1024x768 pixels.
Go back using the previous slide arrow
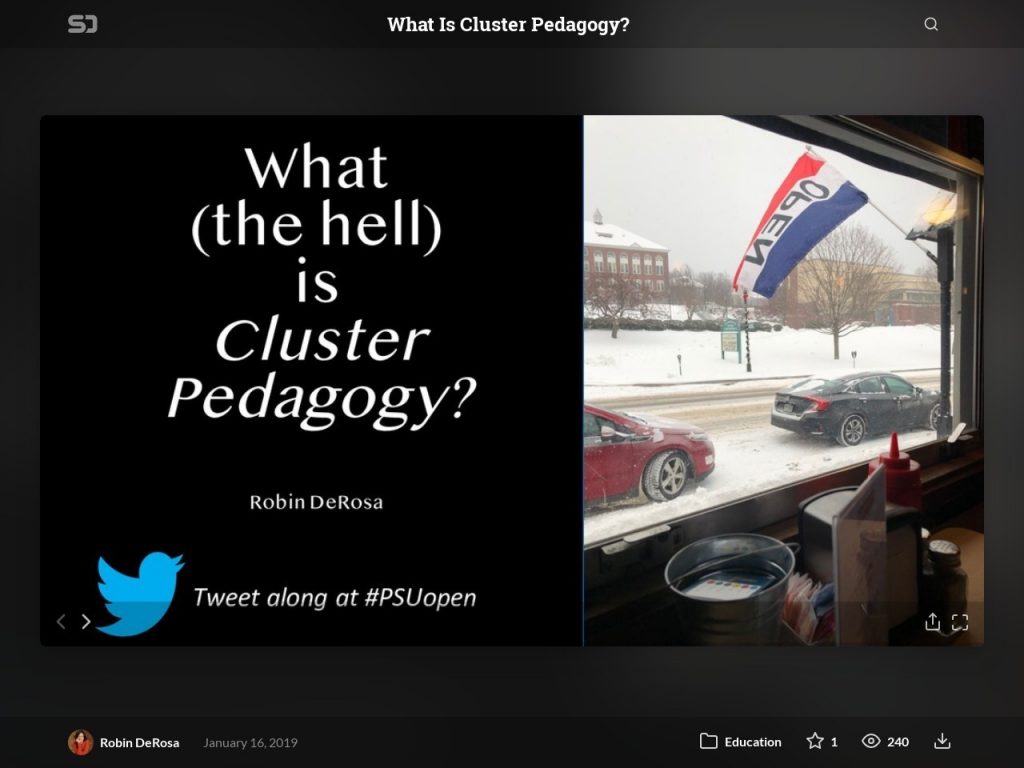[x=60, y=621]
